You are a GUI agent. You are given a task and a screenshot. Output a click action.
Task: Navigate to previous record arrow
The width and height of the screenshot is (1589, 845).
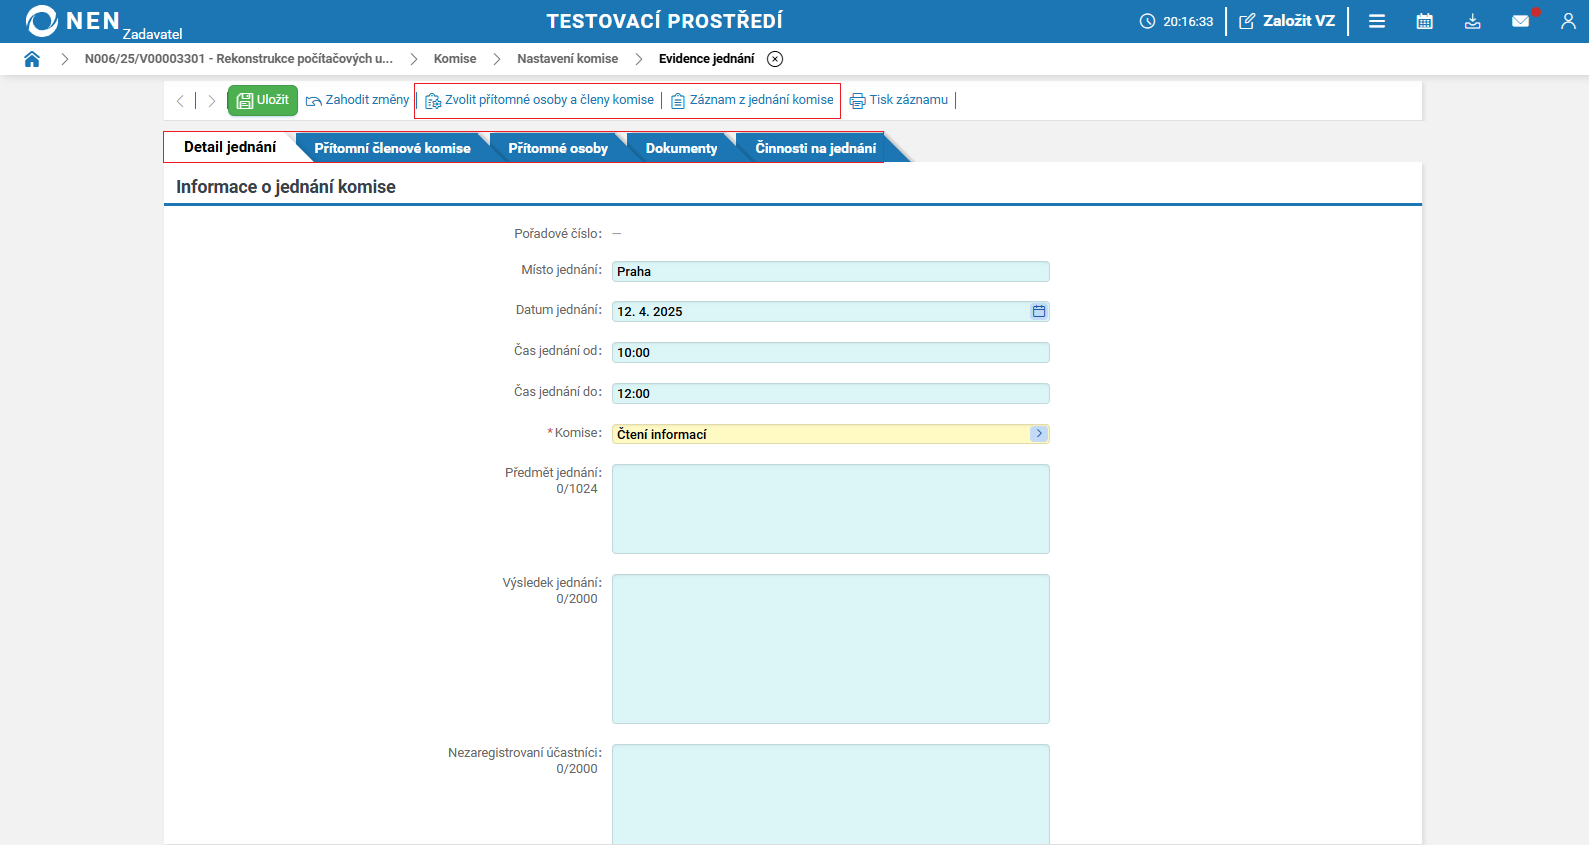click(x=180, y=101)
